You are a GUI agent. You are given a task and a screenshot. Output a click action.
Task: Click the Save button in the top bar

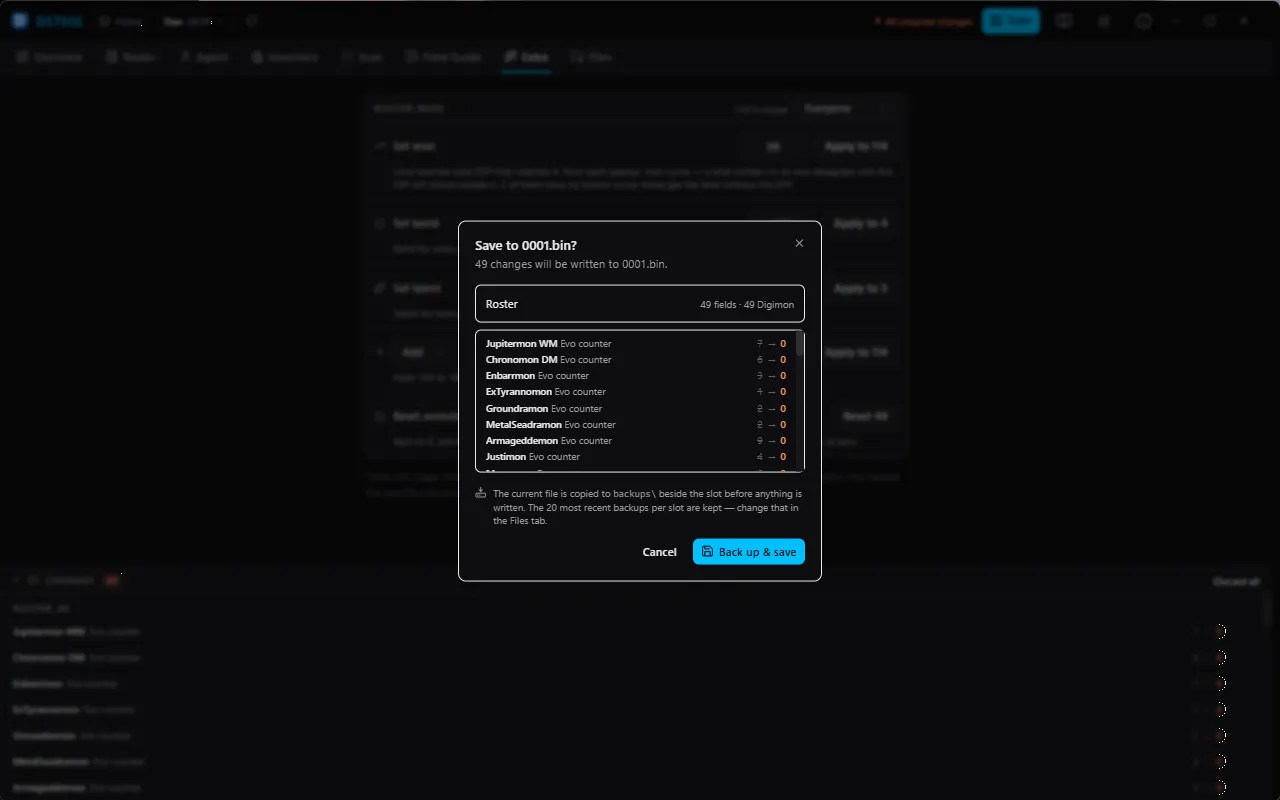[1010, 20]
